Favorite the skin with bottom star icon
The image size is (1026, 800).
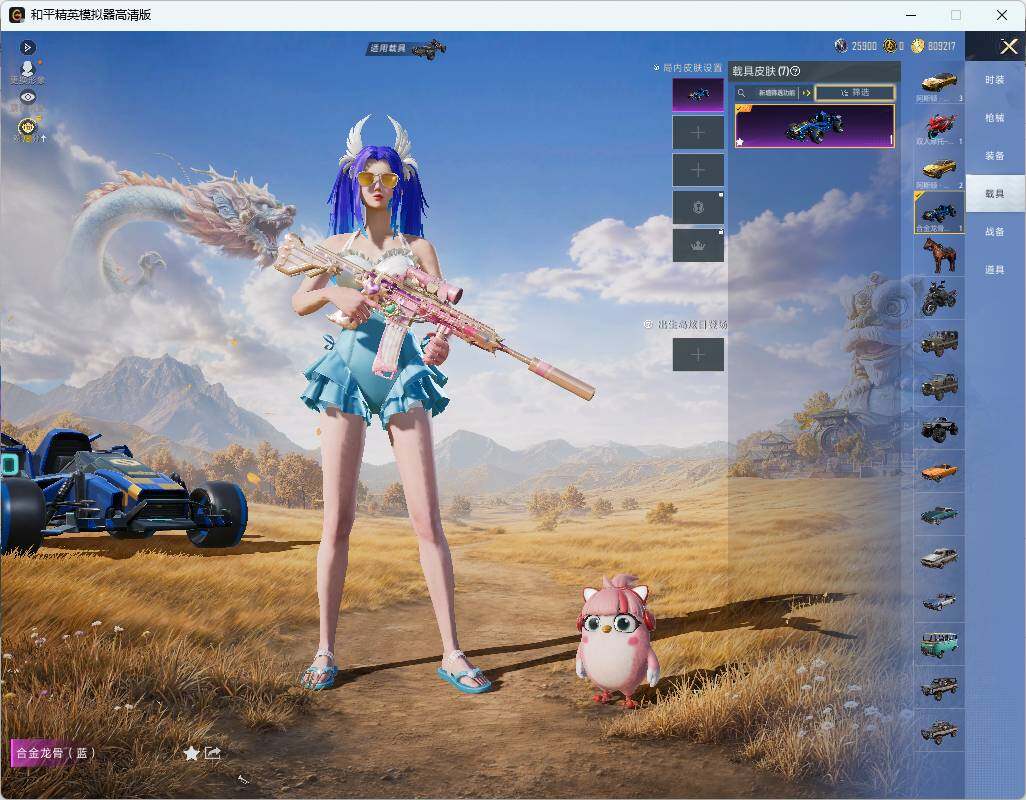click(191, 754)
